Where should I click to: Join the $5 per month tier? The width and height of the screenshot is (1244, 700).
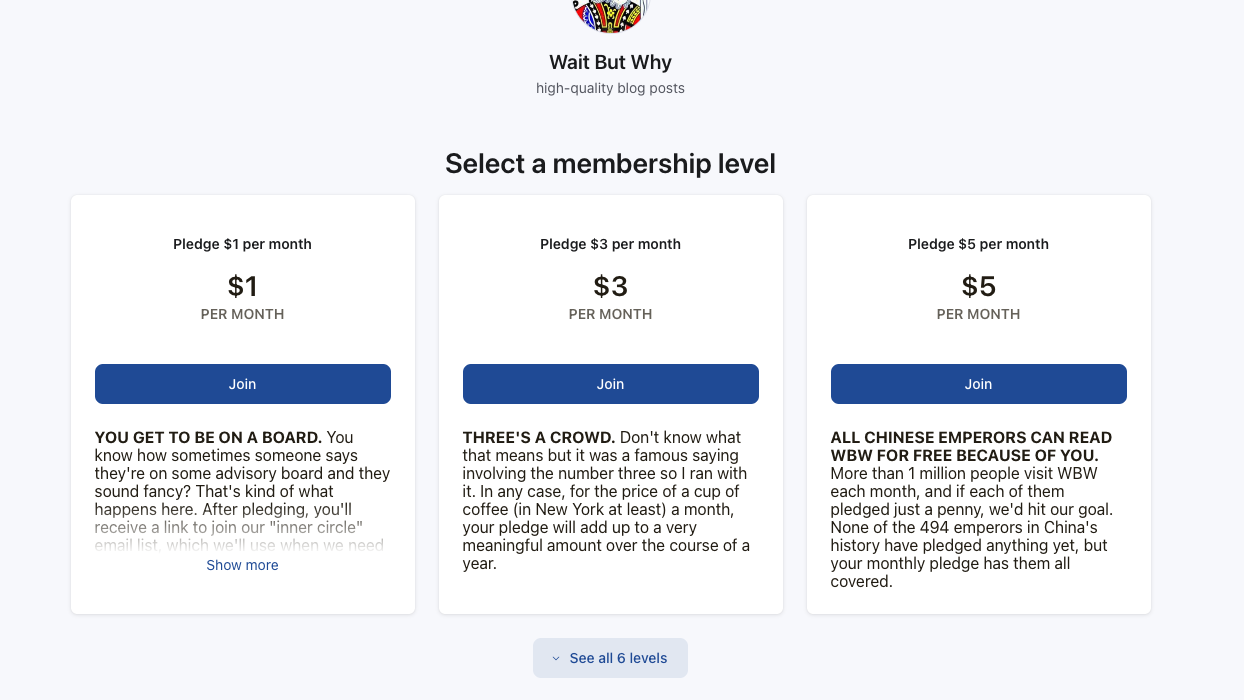(978, 383)
